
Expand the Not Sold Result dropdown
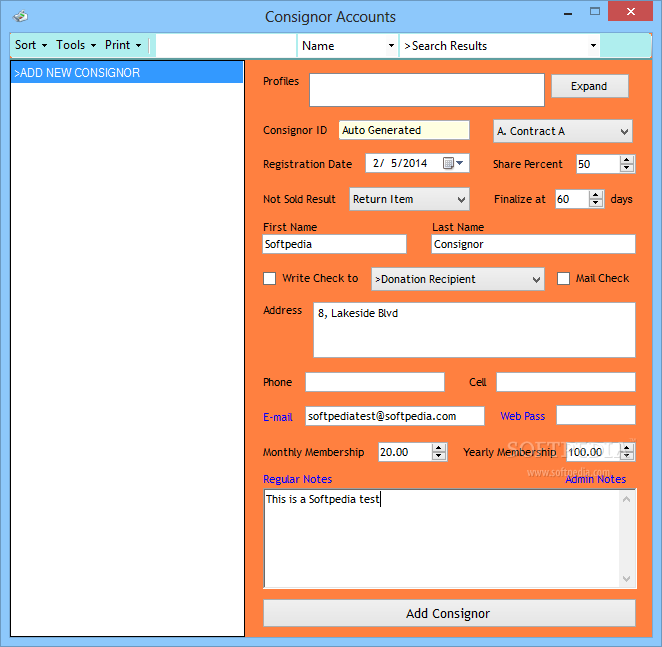(x=409, y=199)
